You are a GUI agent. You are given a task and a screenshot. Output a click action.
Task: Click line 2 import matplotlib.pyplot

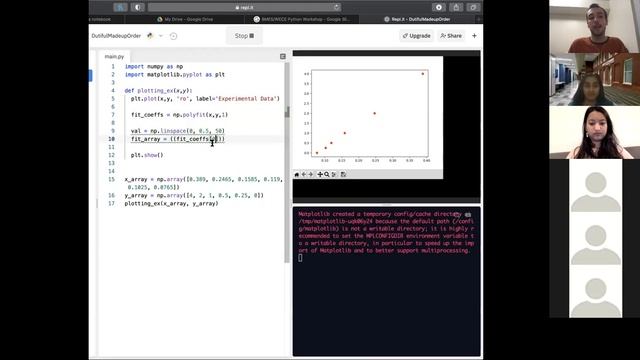click(x=175, y=75)
